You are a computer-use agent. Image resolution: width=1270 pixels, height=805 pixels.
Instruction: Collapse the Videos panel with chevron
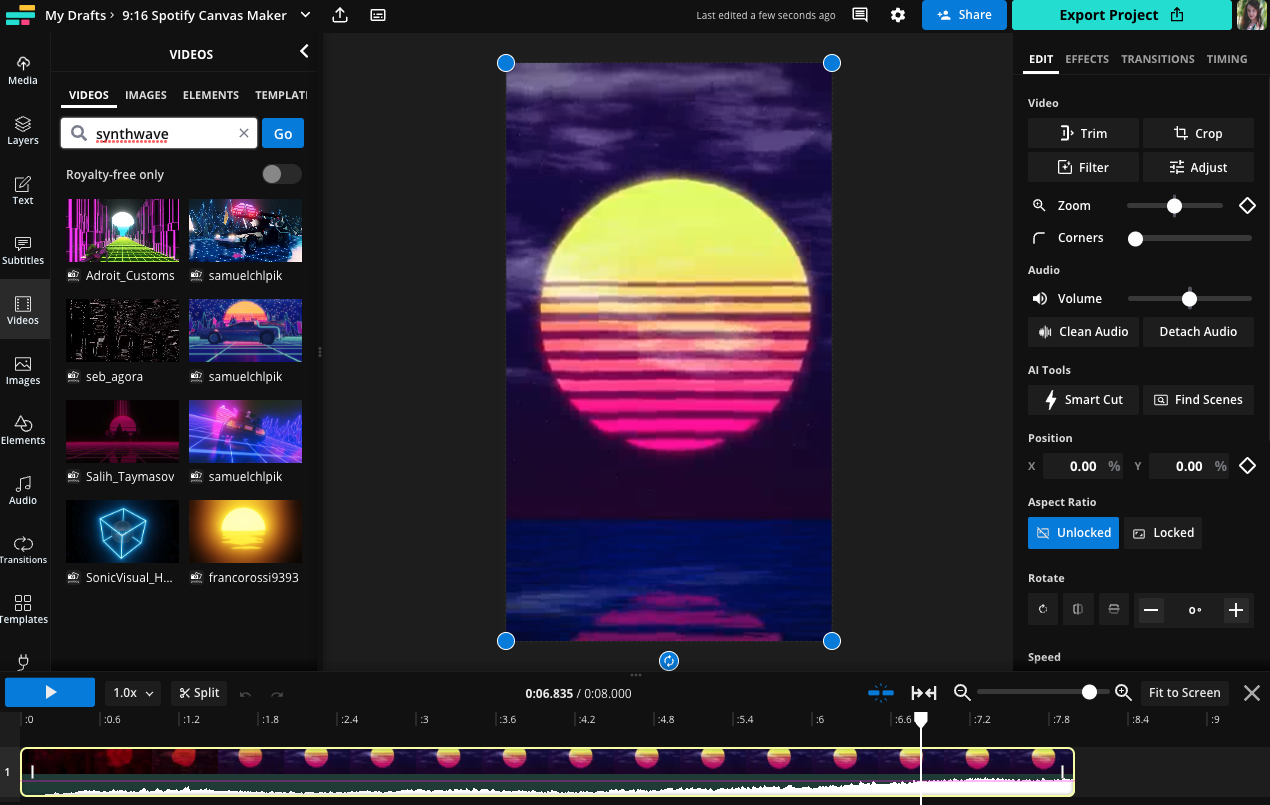[x=304, y=52]
